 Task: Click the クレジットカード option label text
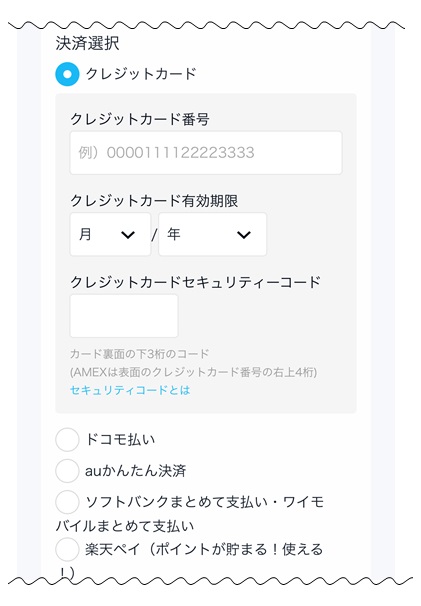click(141, 73)
